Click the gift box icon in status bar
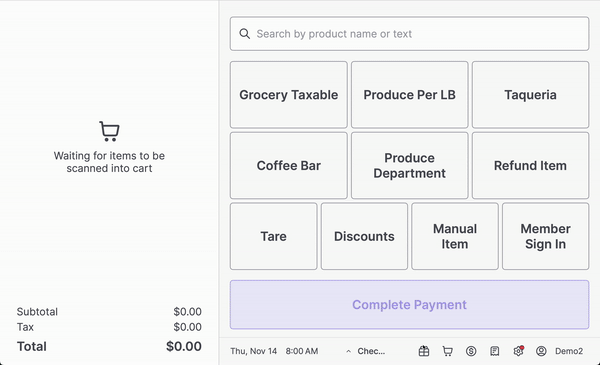This screenshot has height=365, width=600. coord(424,351)
